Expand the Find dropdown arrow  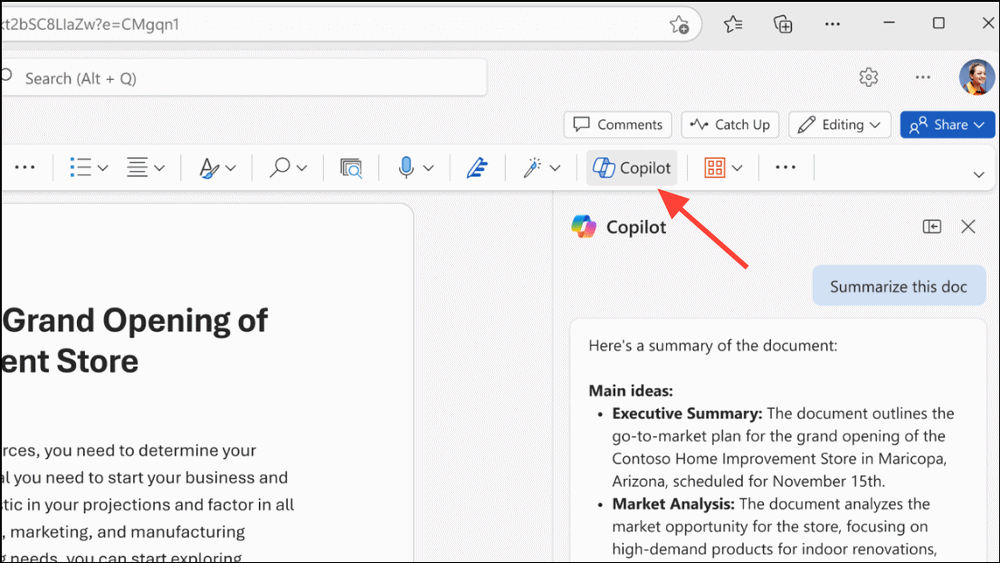point(302,168)
